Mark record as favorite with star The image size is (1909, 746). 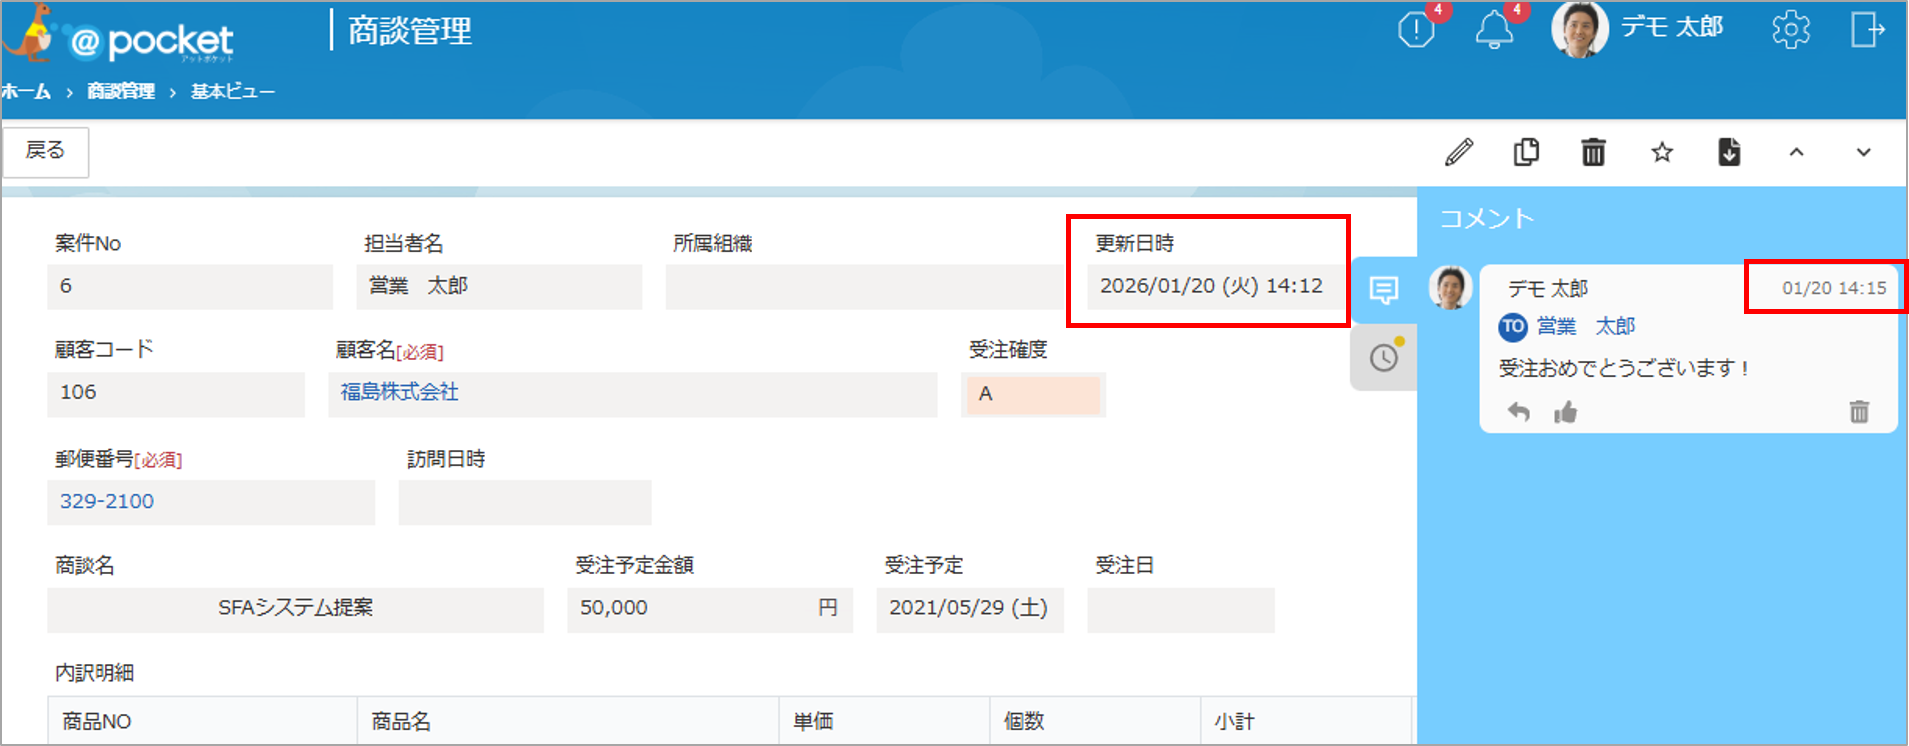1661,152
